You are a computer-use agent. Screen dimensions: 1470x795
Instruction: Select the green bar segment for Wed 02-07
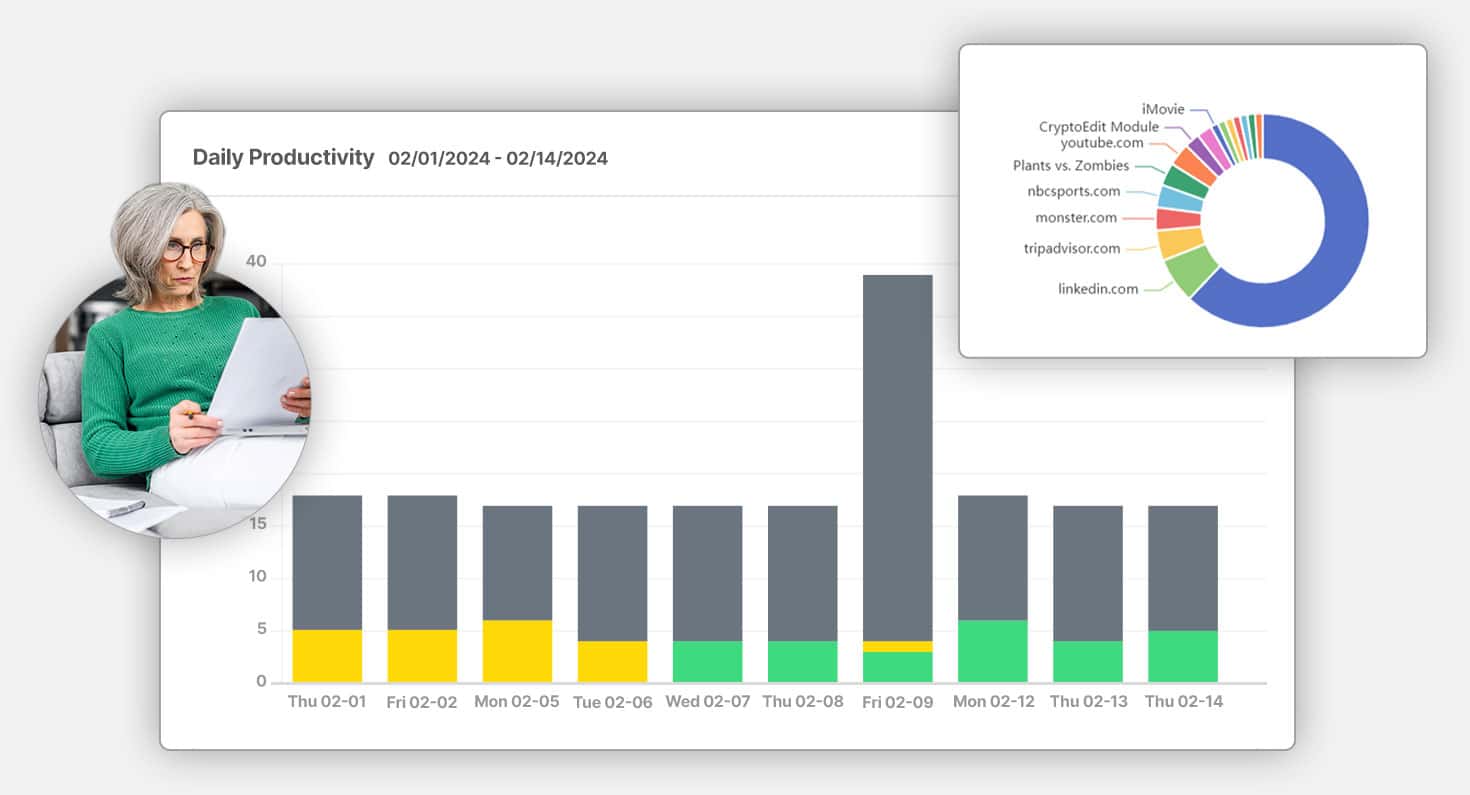click(707, 662)
